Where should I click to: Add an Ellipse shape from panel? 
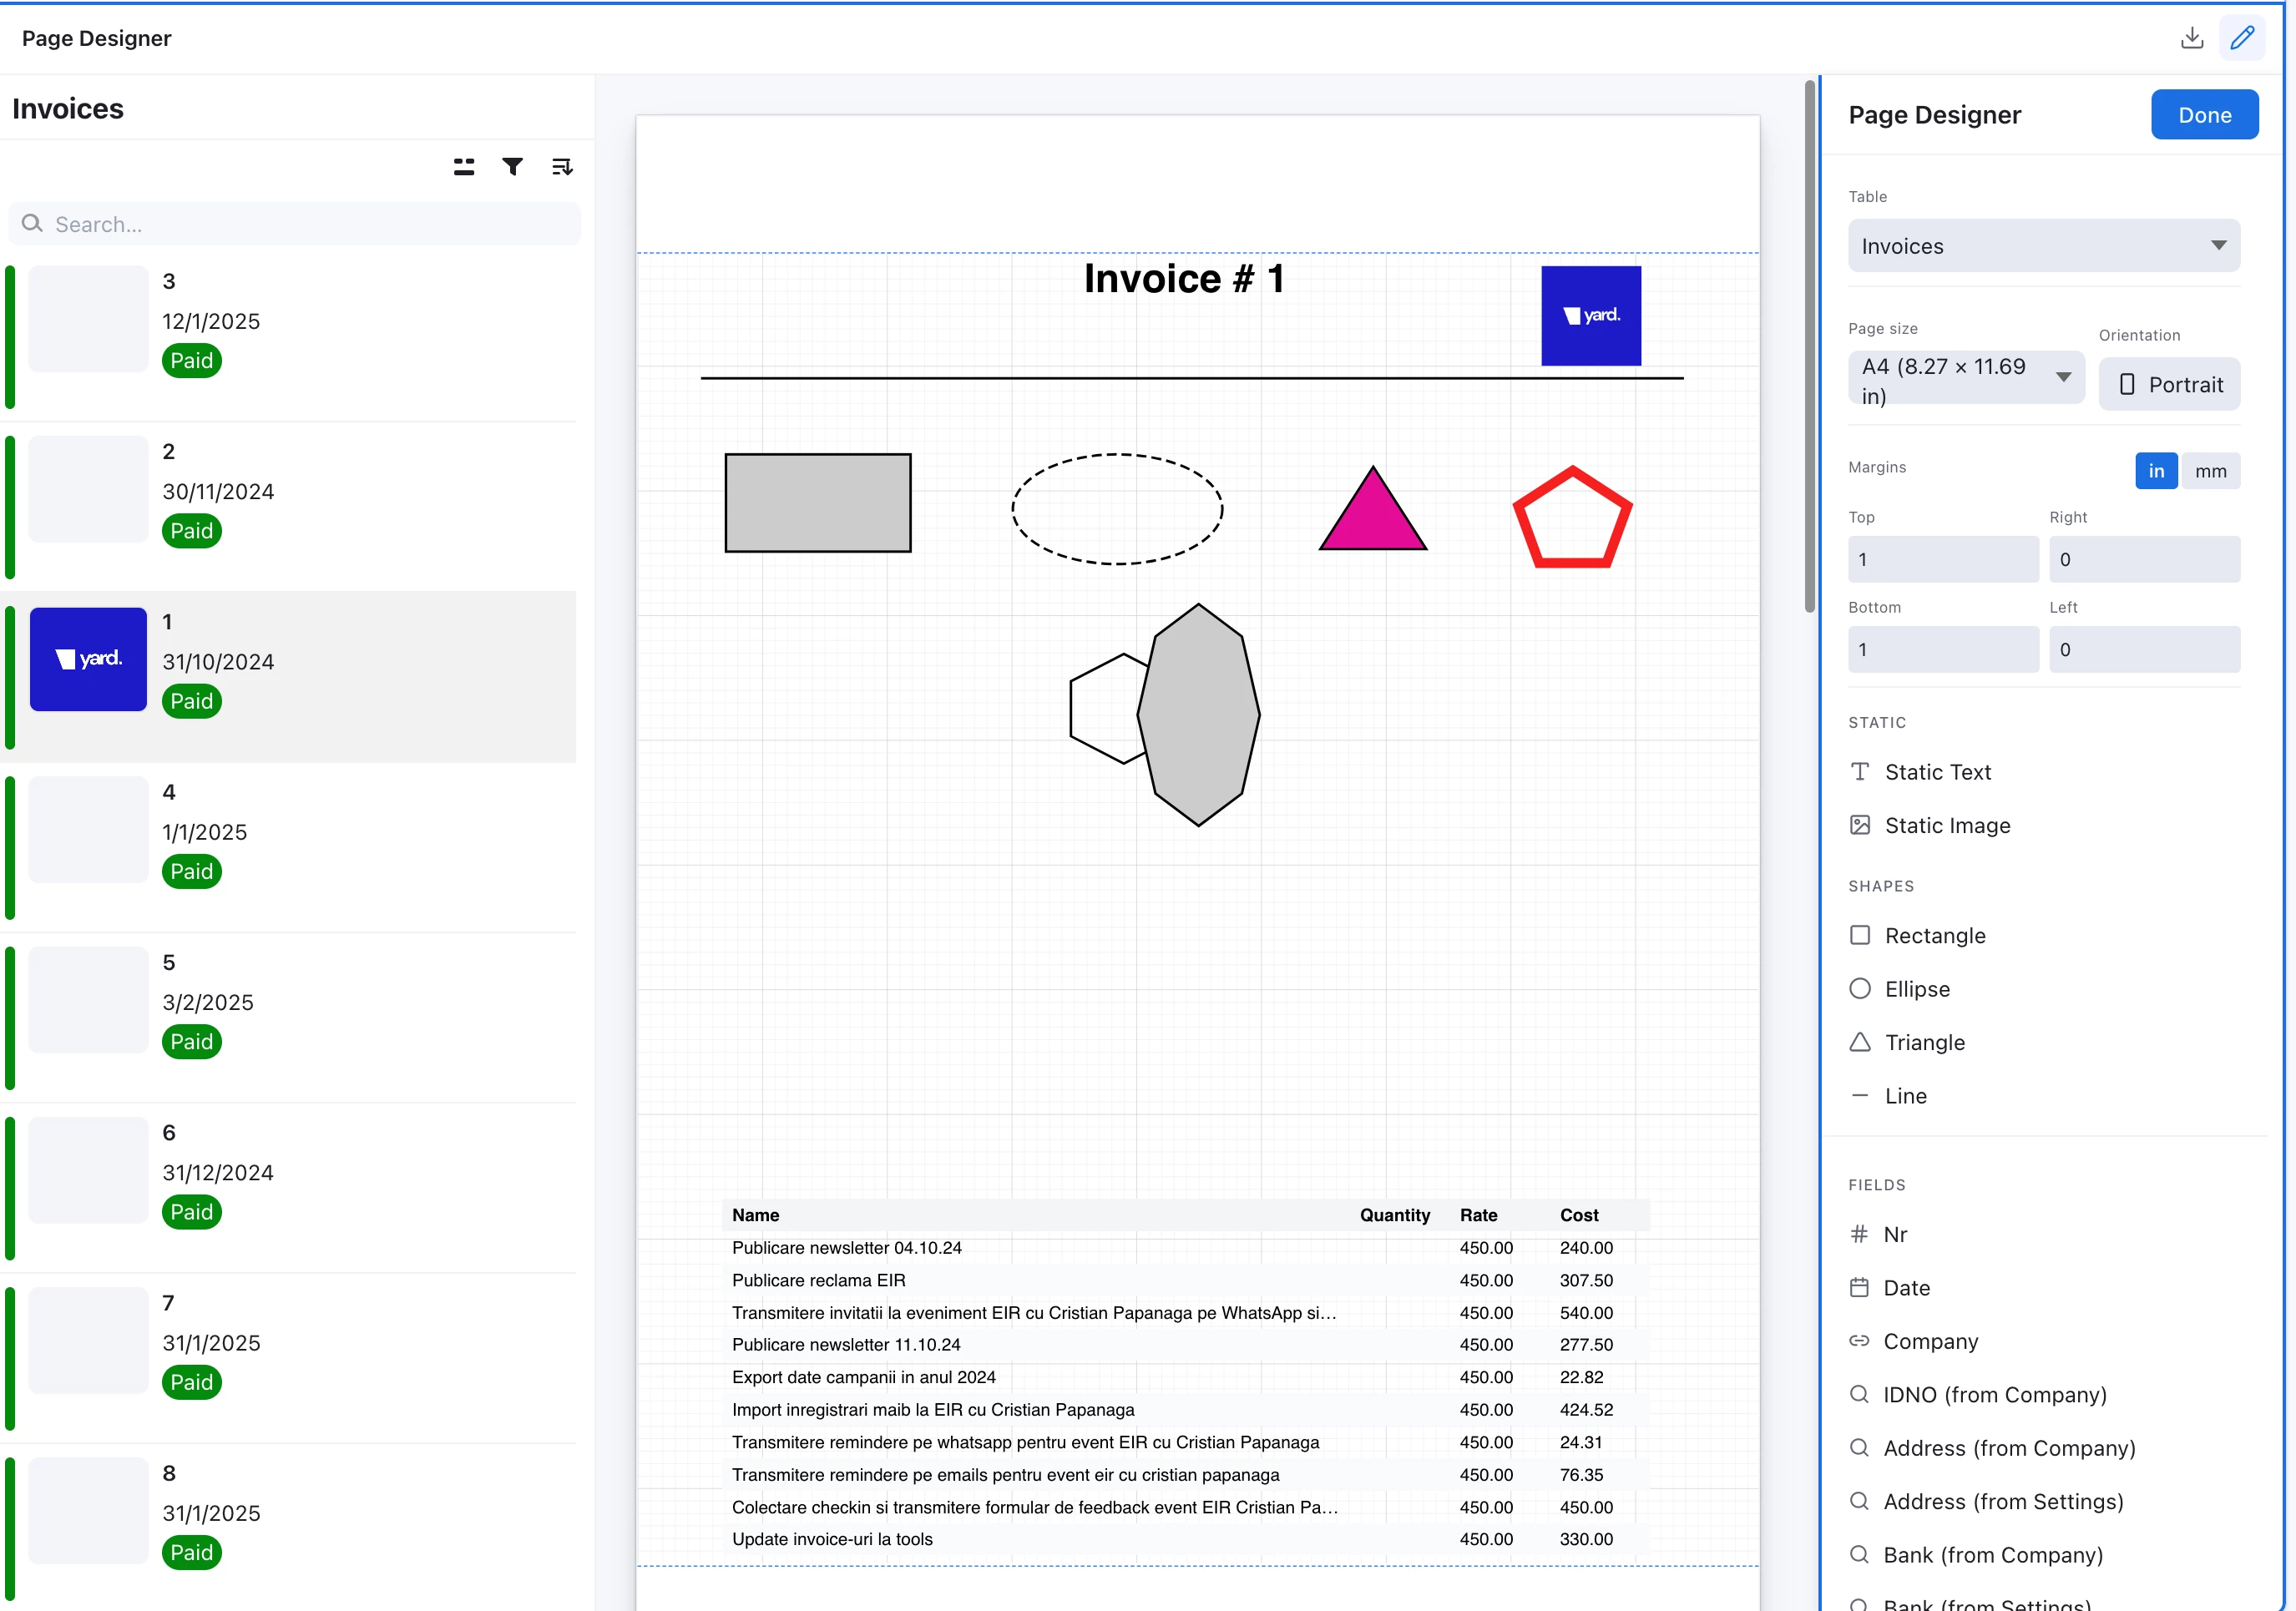[1916, 989]
